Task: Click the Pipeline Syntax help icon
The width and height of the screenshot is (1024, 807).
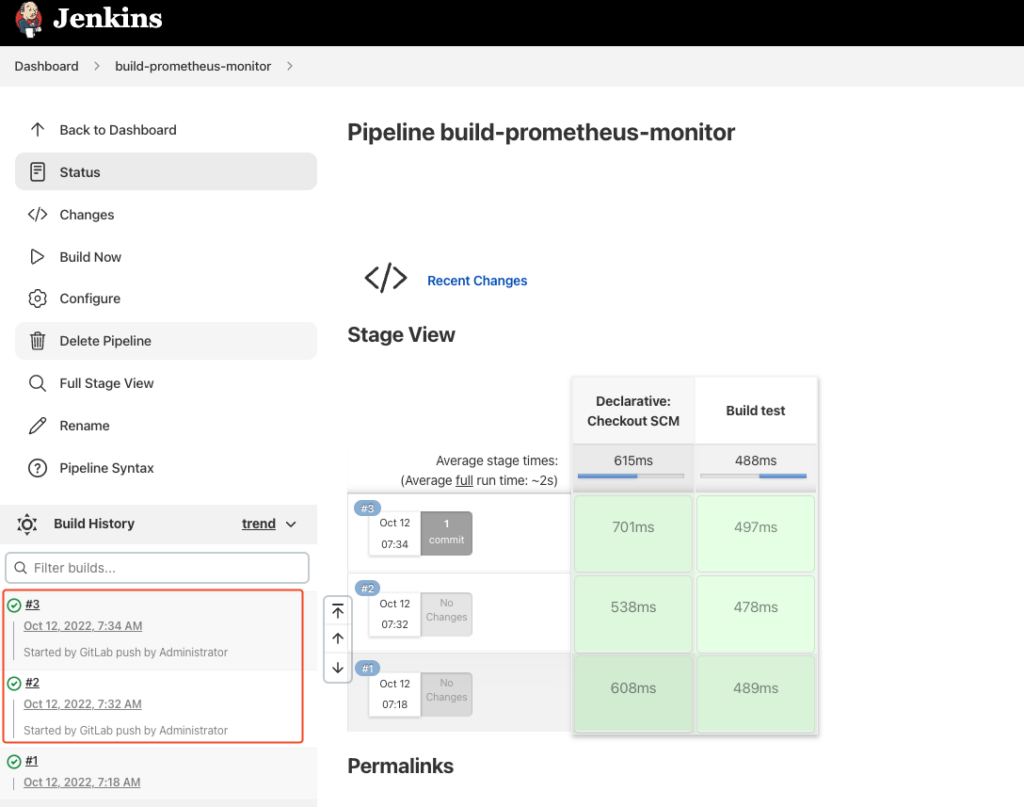Action: (38, 468)
